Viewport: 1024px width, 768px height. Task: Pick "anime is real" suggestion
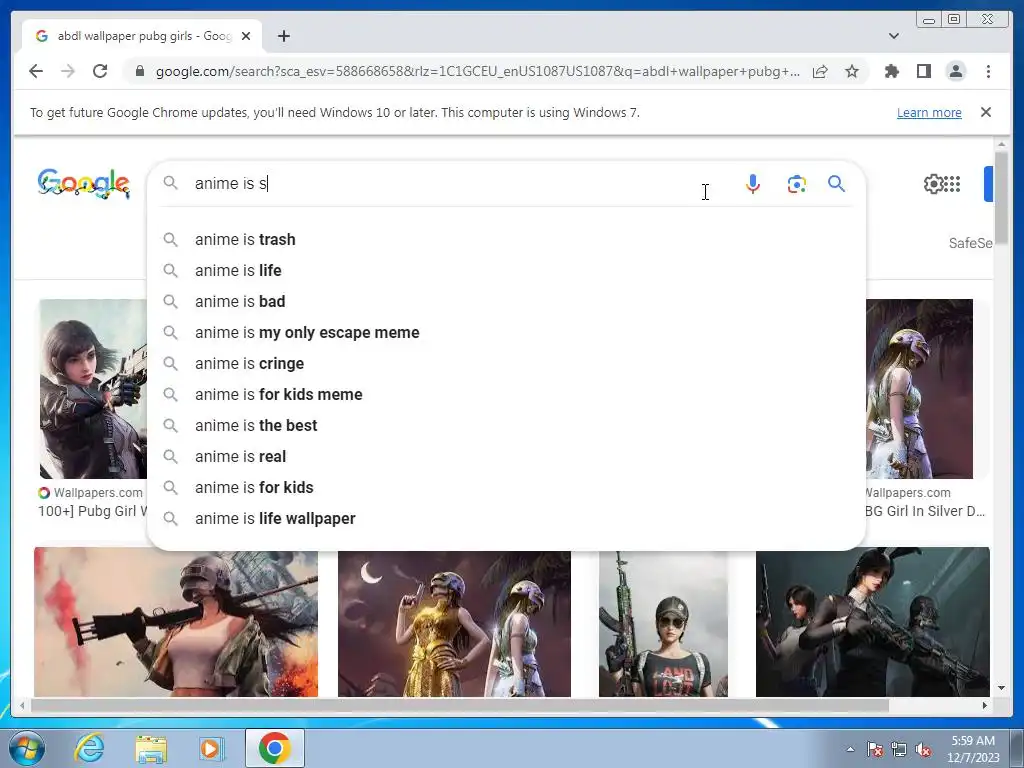pos(506,456)
